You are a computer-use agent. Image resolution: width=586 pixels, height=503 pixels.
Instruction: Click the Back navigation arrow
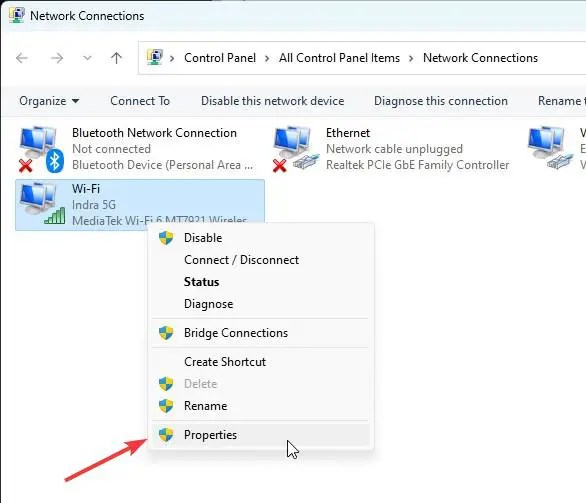point(22,58)
